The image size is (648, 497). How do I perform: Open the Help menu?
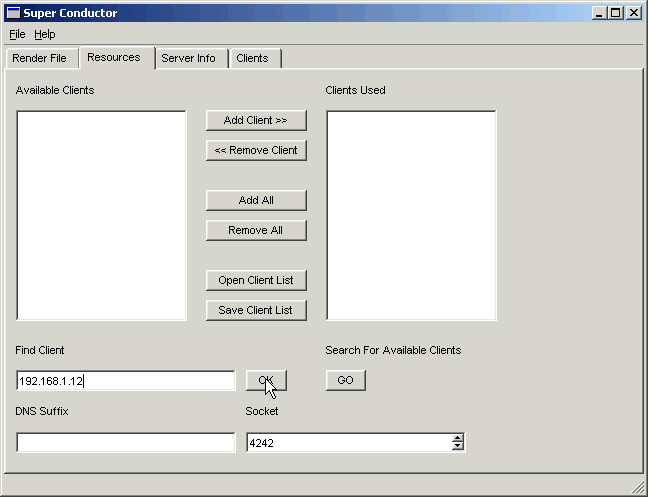point(45,34)
